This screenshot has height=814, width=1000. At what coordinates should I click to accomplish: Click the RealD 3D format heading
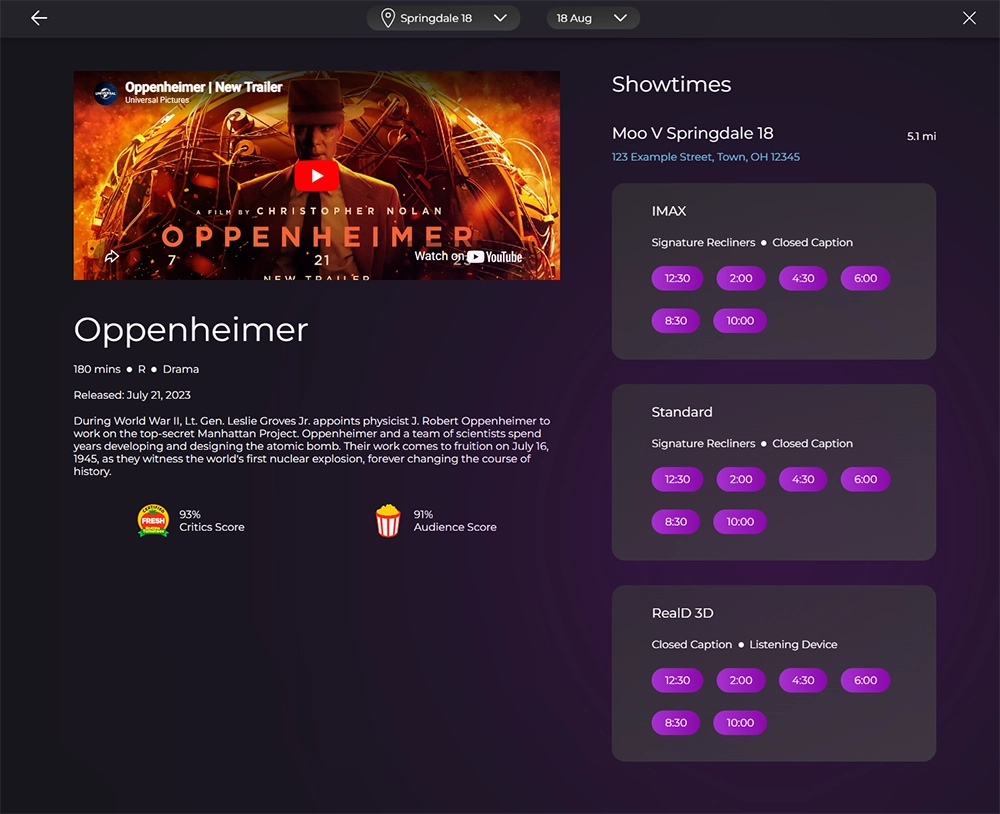[x=682, y=613]
